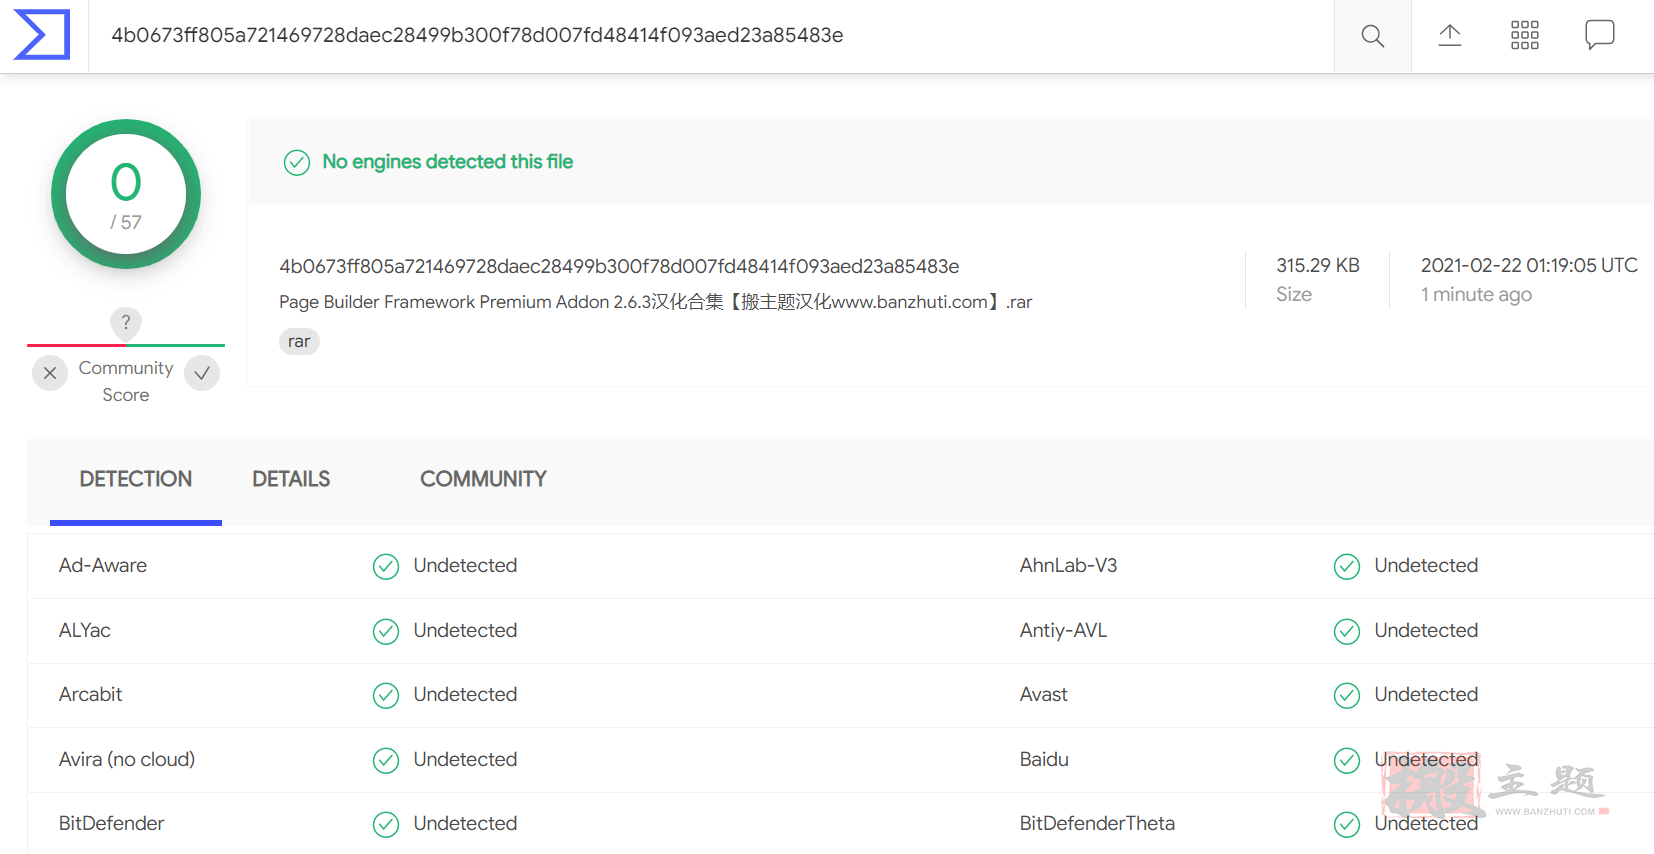
Task: Select the Undetected result for Arcabit
Action: pyautogui.click(x=465, y=695)
